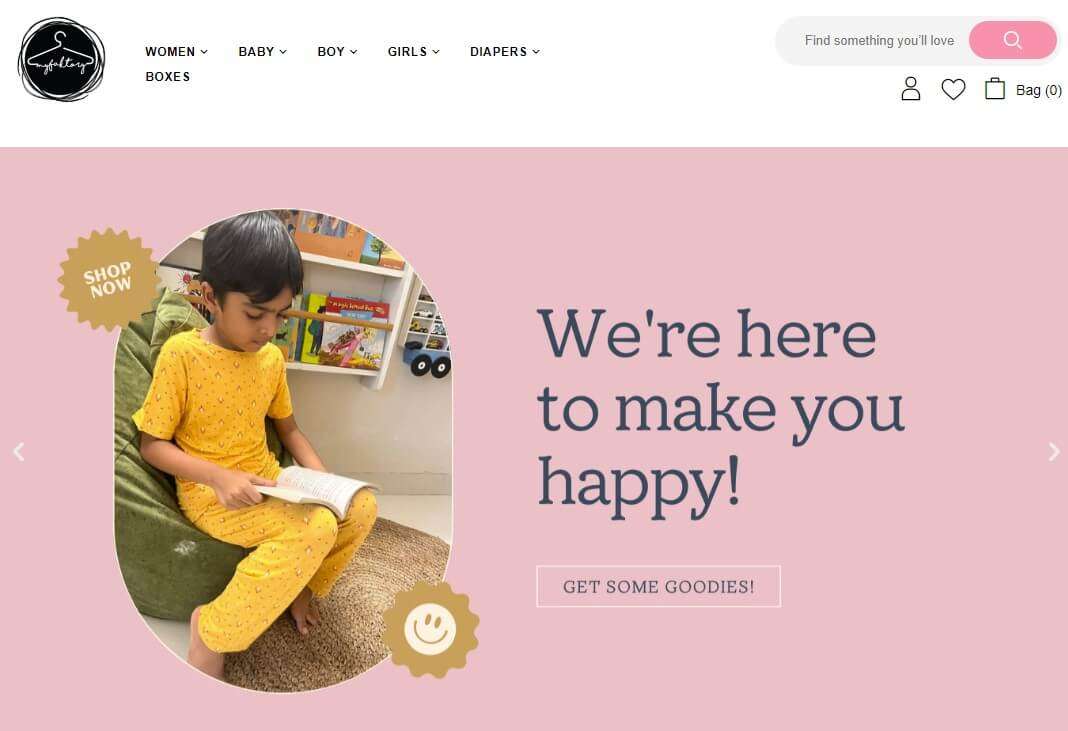Advance to next slide with right arrow

coord(1054,452)
